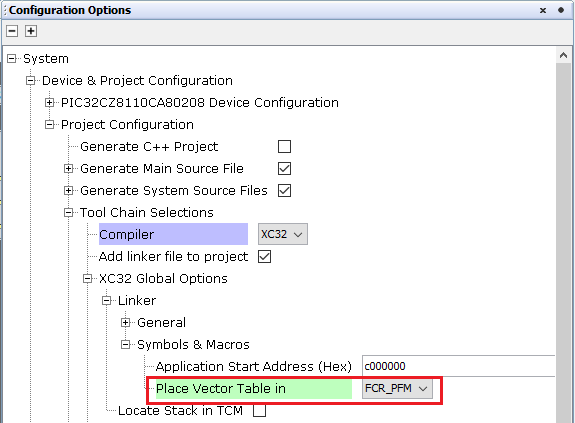Image resolution: width=575 pixels, height=423 pixels.
Task: Select the Tool Chain Selections label
Action: 147,213
